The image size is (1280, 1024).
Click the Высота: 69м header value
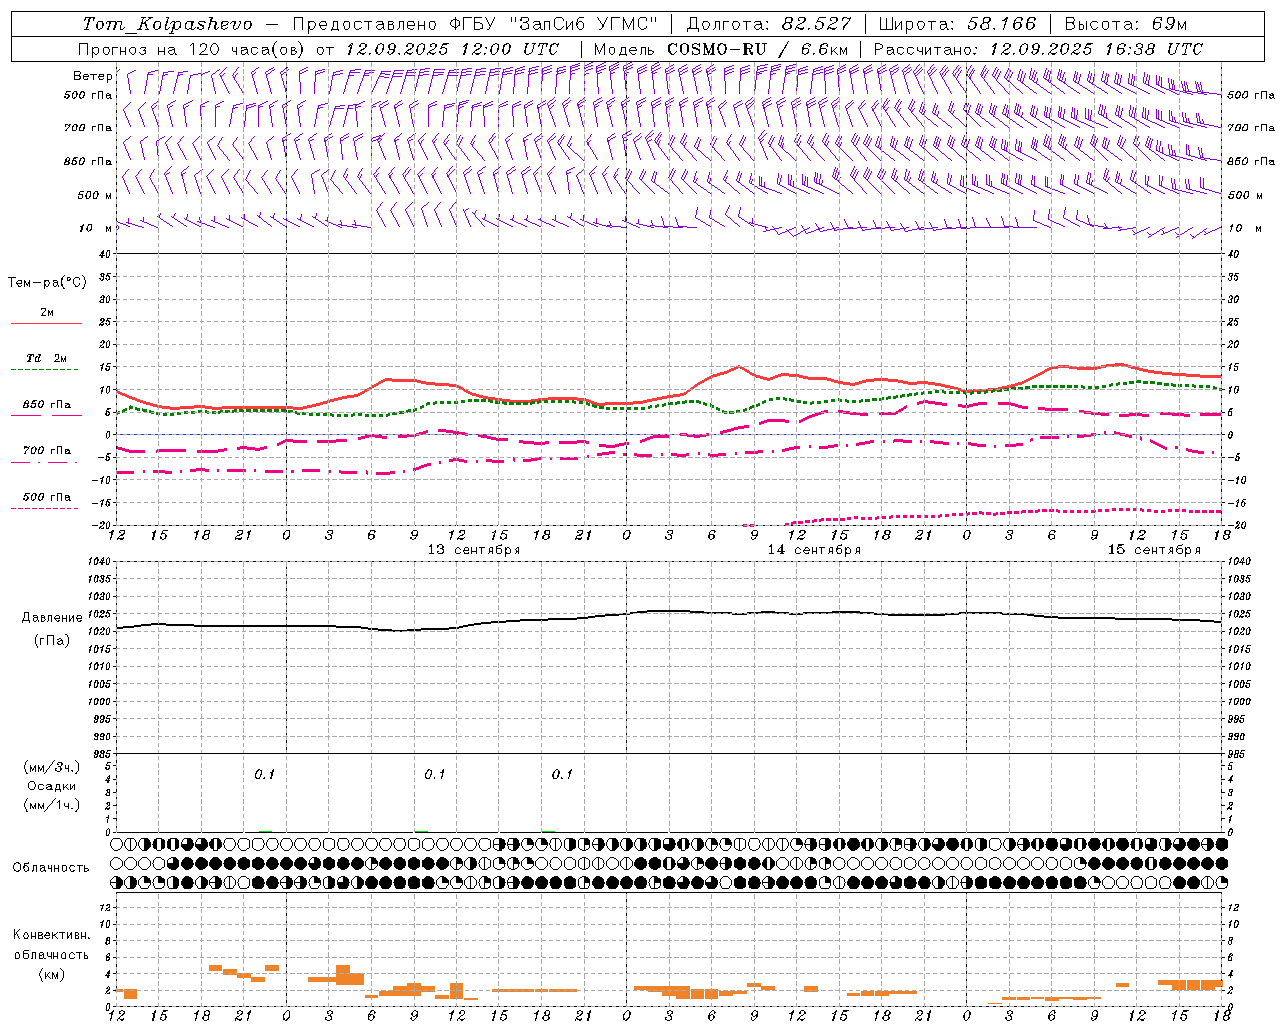(x=1126, y=24)
